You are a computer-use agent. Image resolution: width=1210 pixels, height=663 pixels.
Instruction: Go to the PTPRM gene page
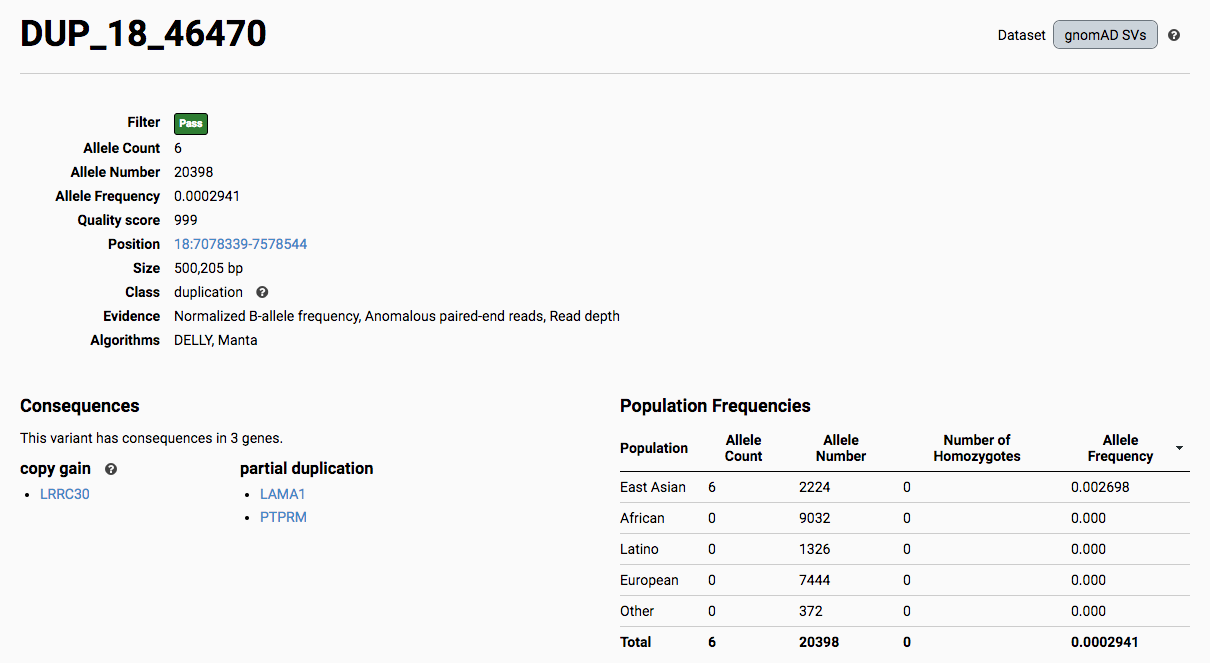click(x=283, y=517)
